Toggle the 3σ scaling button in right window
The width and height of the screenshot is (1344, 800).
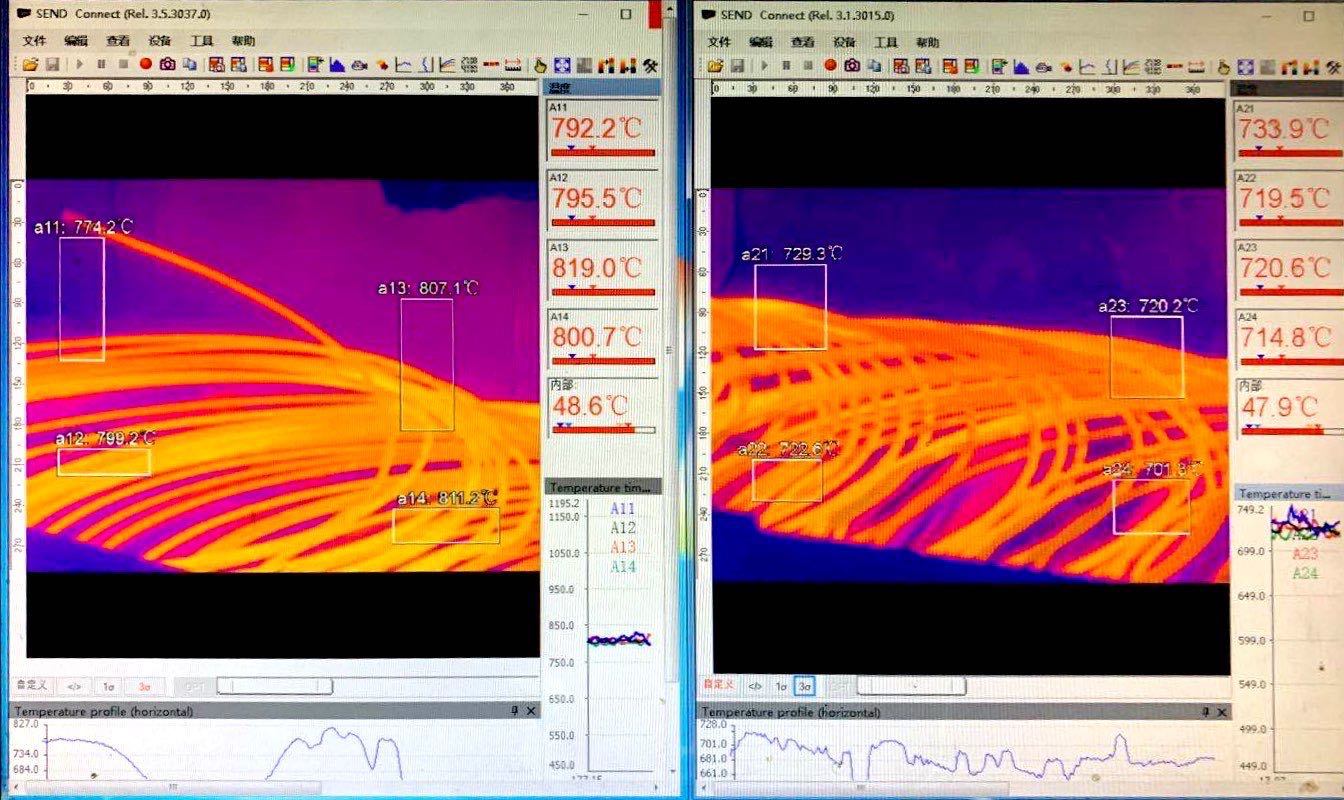coord(805,686)
